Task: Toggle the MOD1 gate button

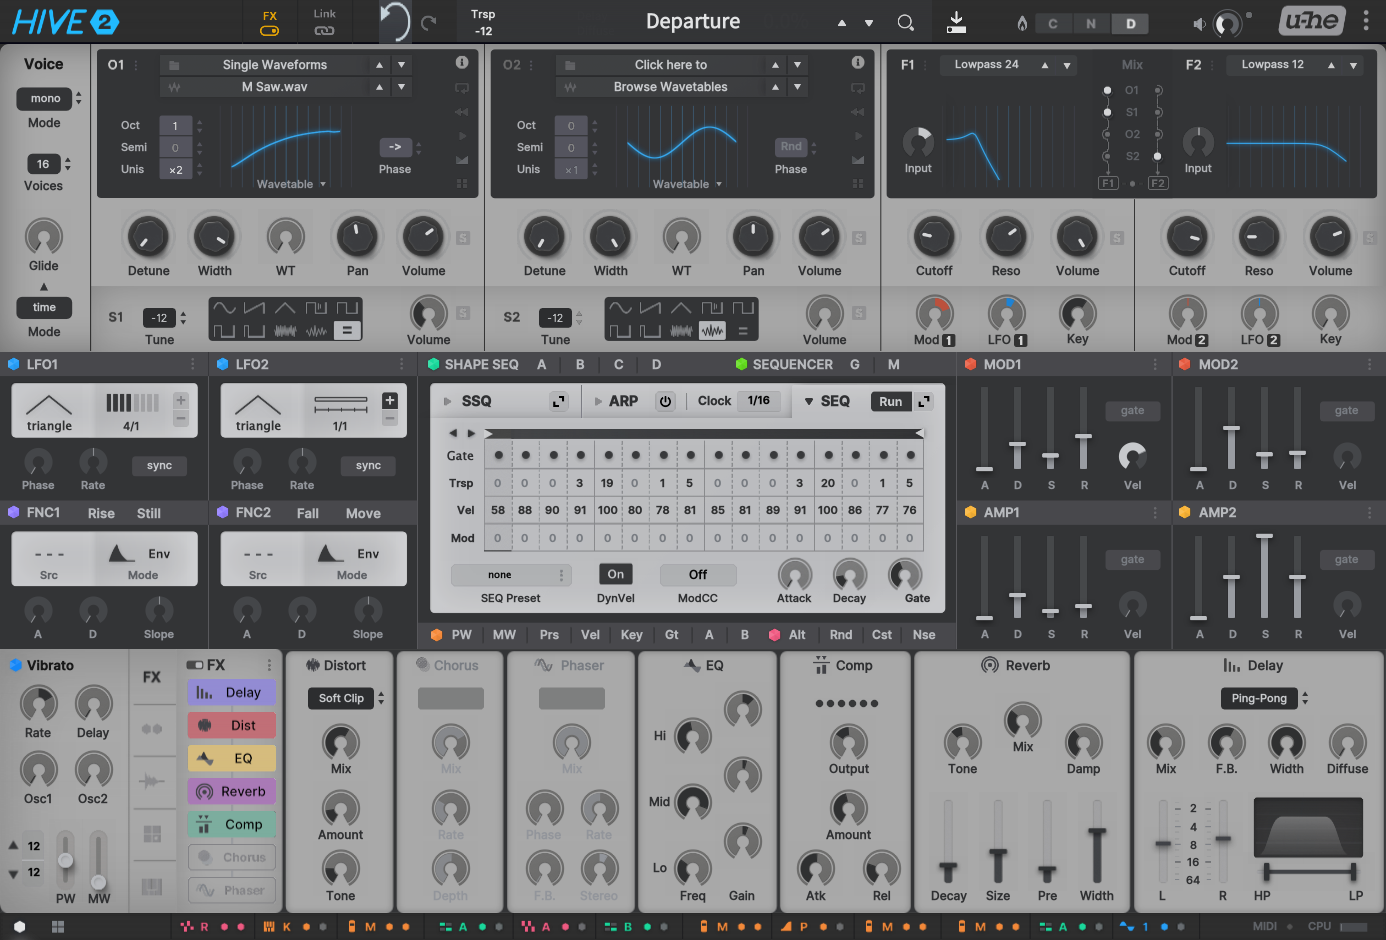Action: point(1132,411)
